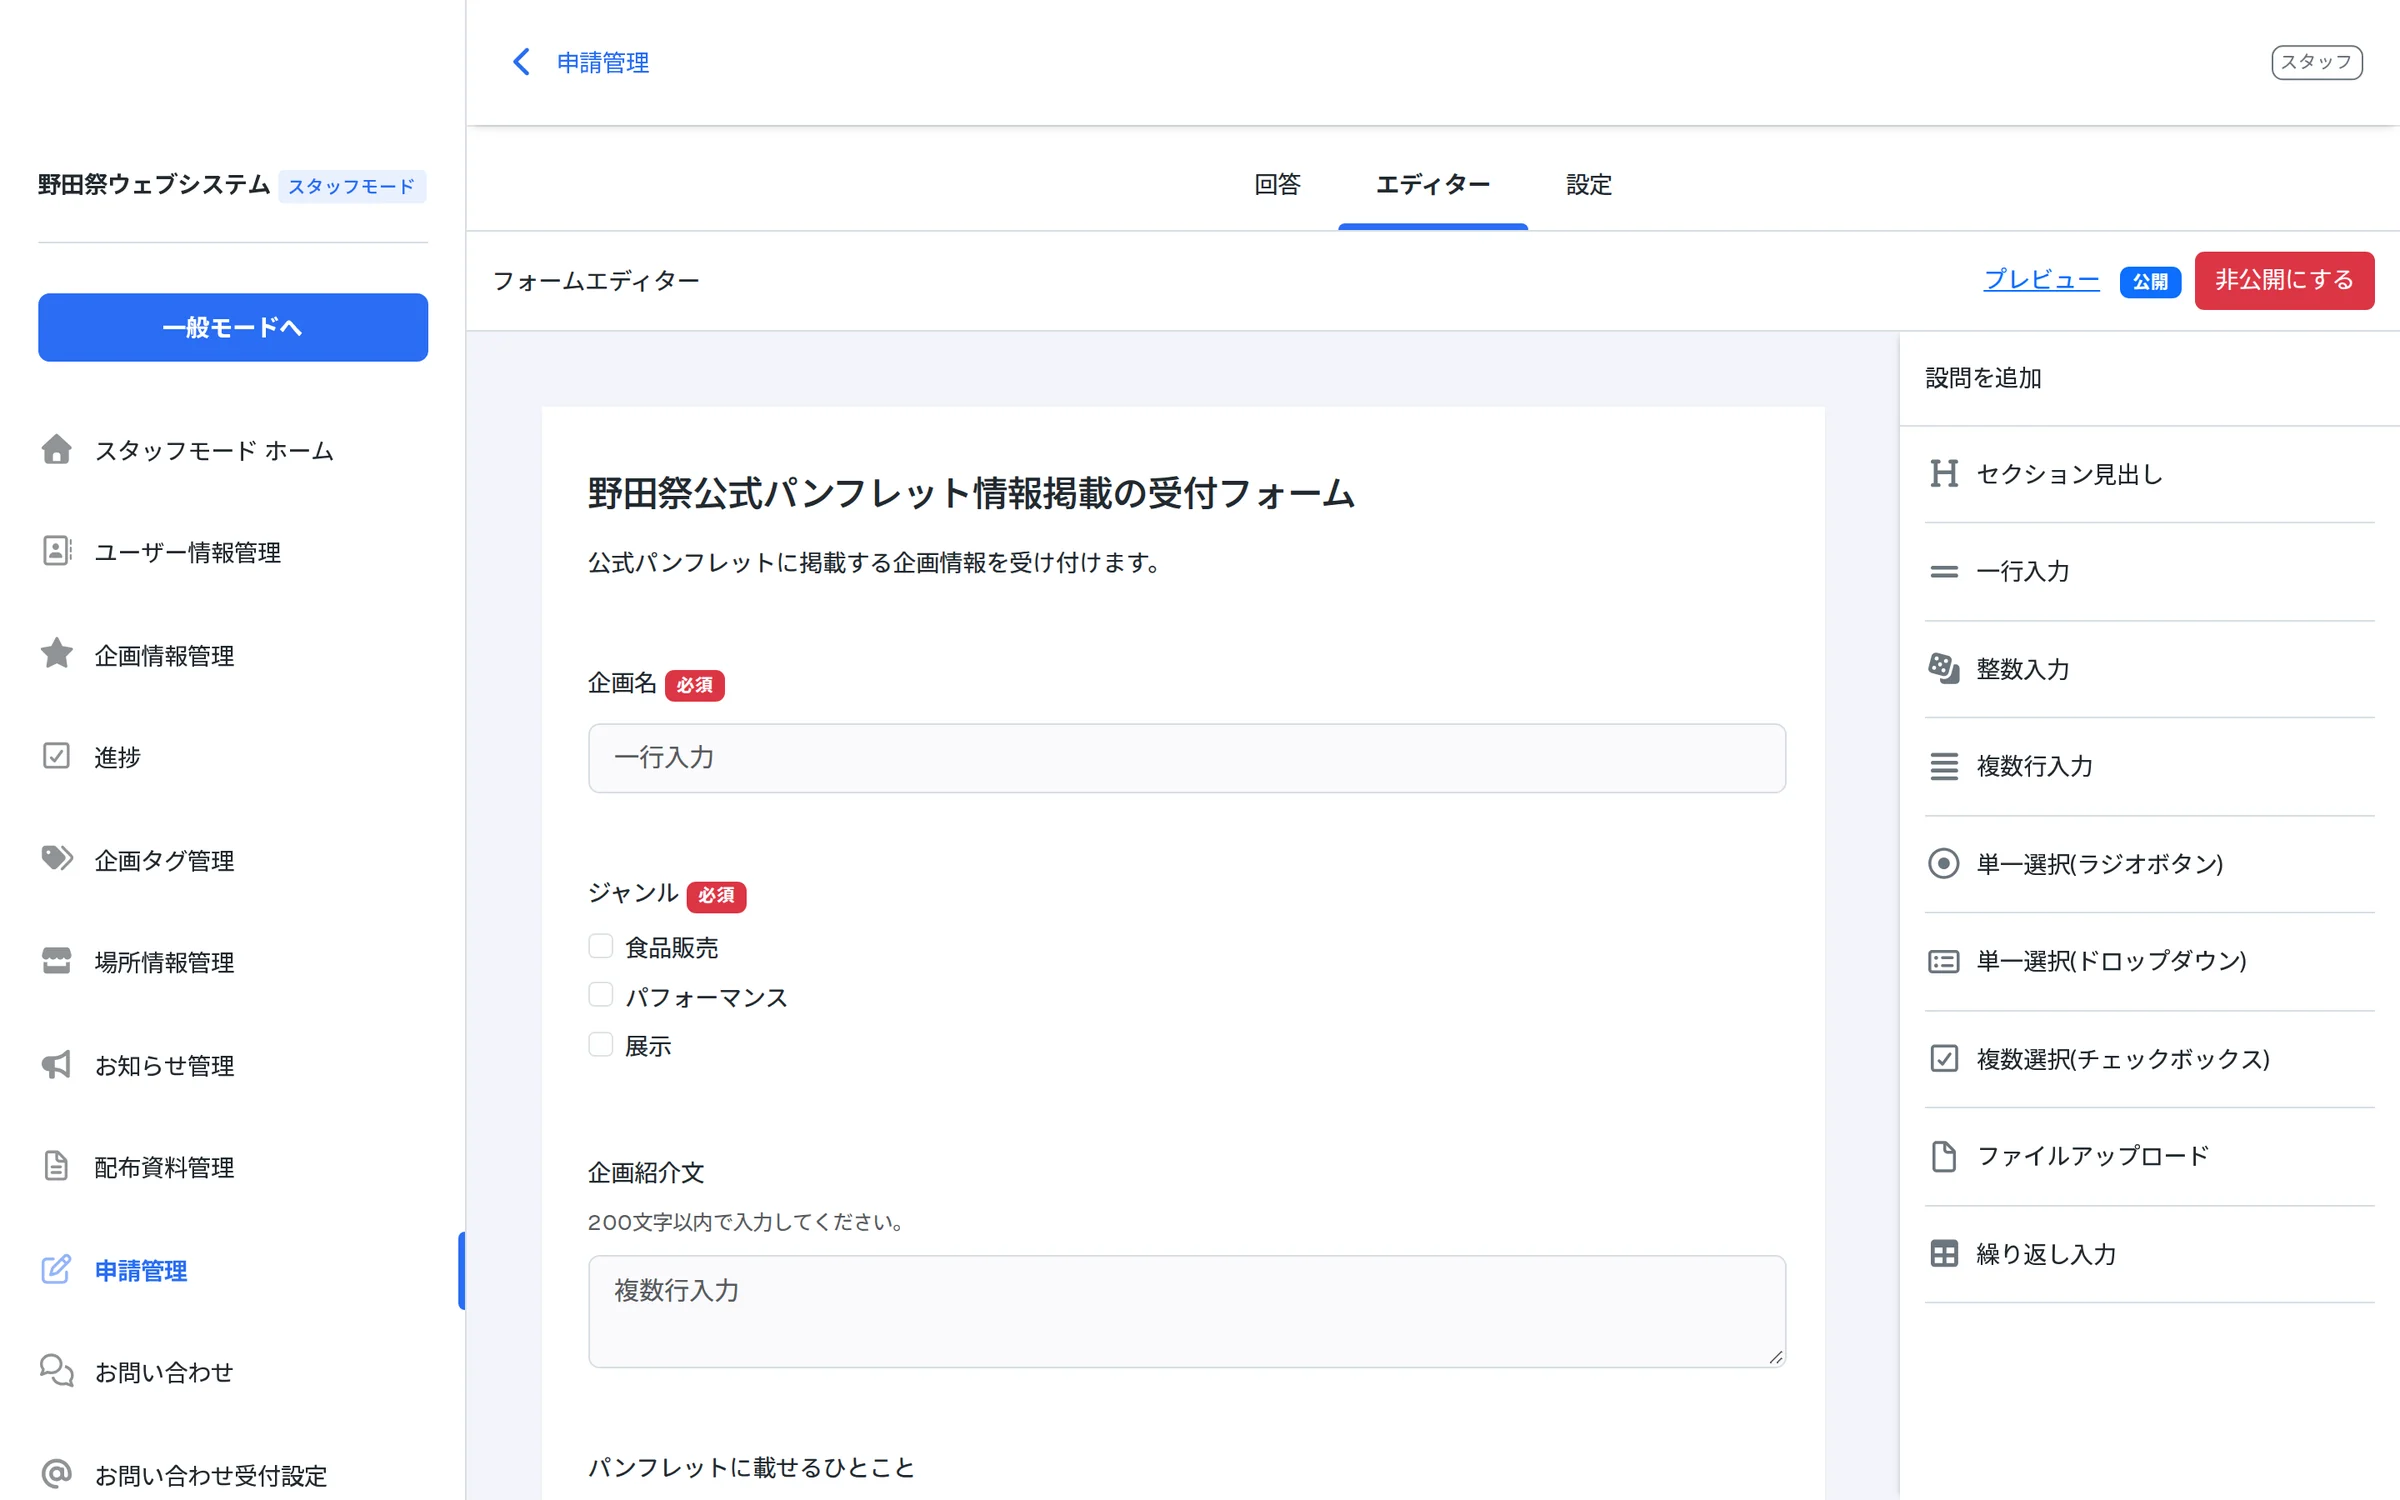
Task: Click the ジャンル question label
Action: coord(633,893)
